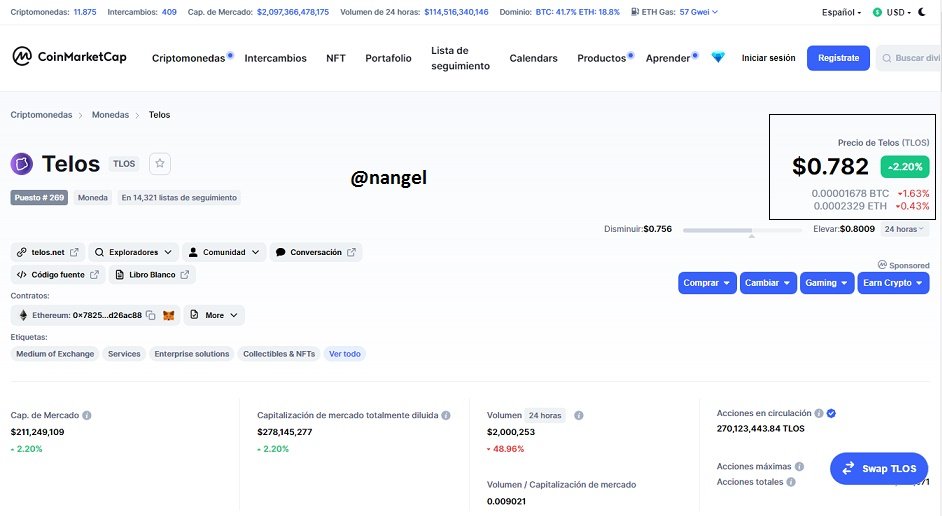The image size is (942, 516).
Task: Show info icon for Acciones totales
Action: tap(791, 482)
